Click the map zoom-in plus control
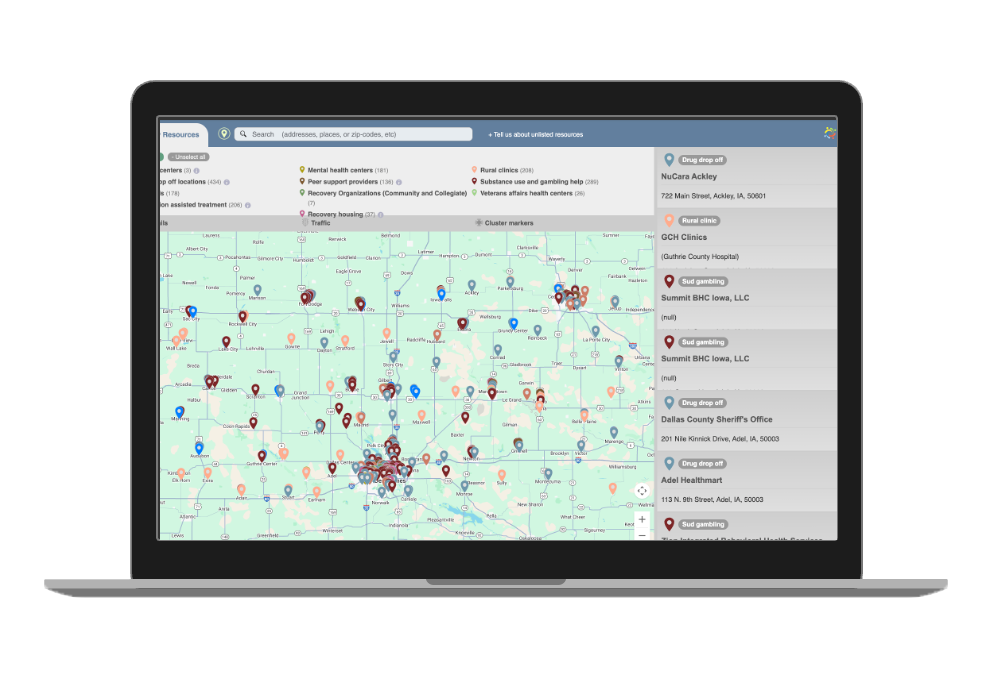The width and height of the screenshot is (1000, 681). pyautogui.click(x=641, y=519)
